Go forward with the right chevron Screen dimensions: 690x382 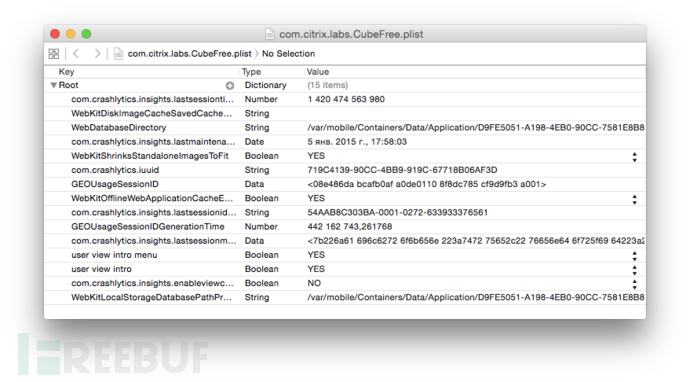97,54
